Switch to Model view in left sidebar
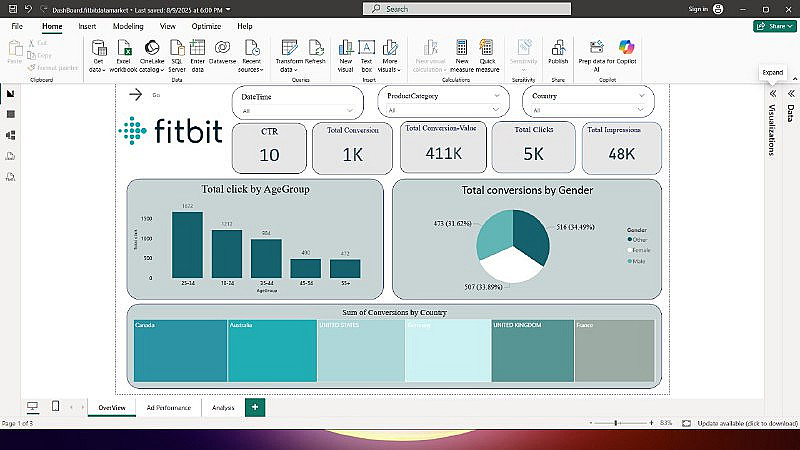Screen dimensions: 800x450 10,135
